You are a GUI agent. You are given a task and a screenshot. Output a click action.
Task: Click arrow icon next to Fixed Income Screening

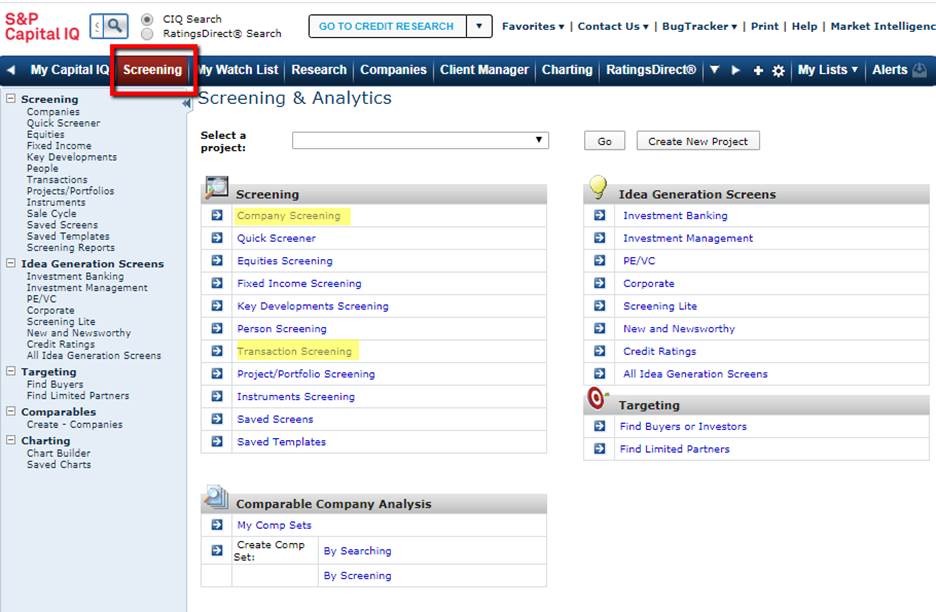click(217, 284)
